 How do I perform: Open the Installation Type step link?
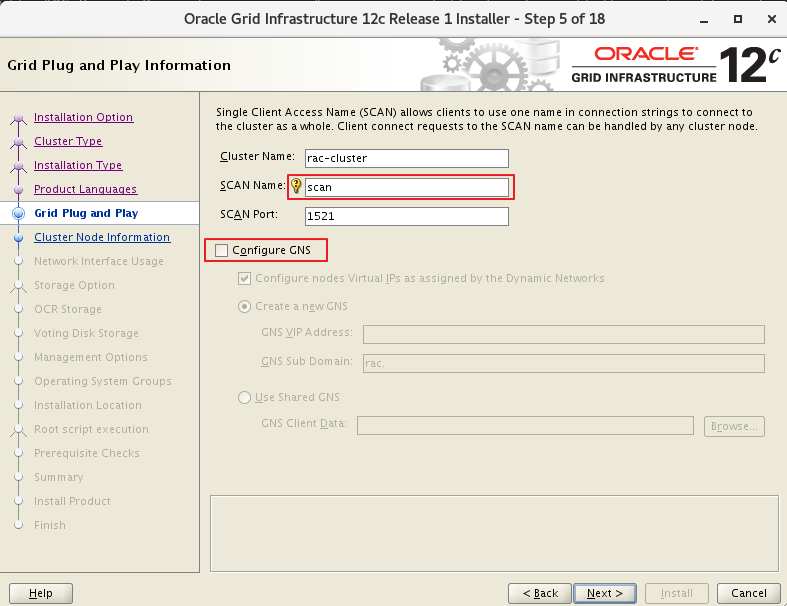pyautogui.click(x=78, y=165)
